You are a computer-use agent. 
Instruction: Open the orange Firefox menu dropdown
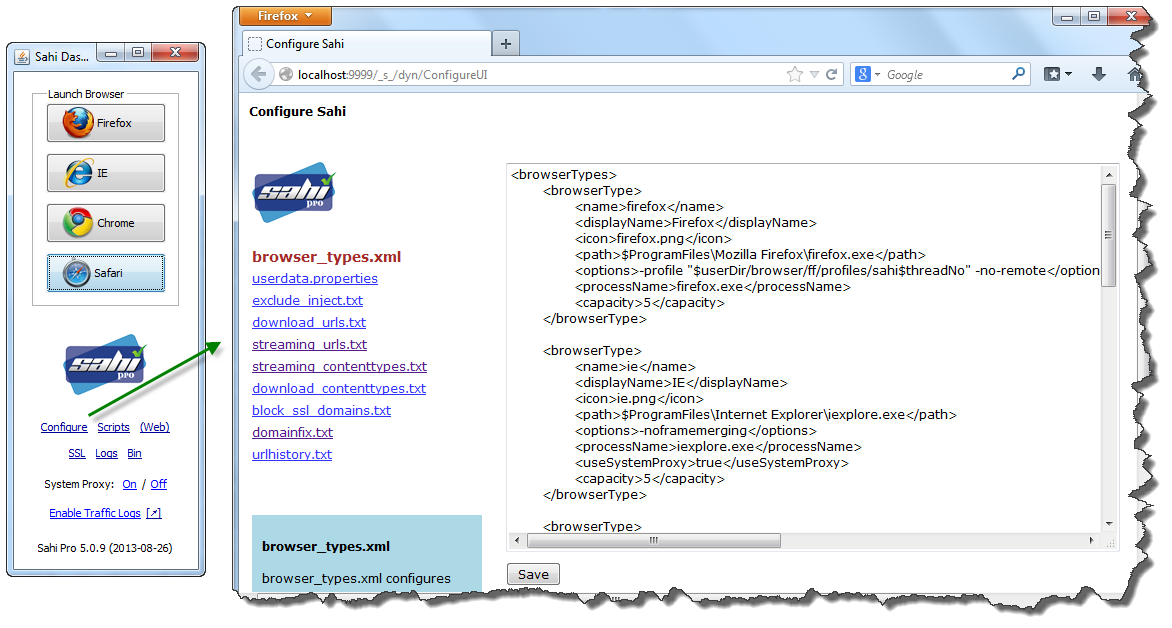click(285, 16)
